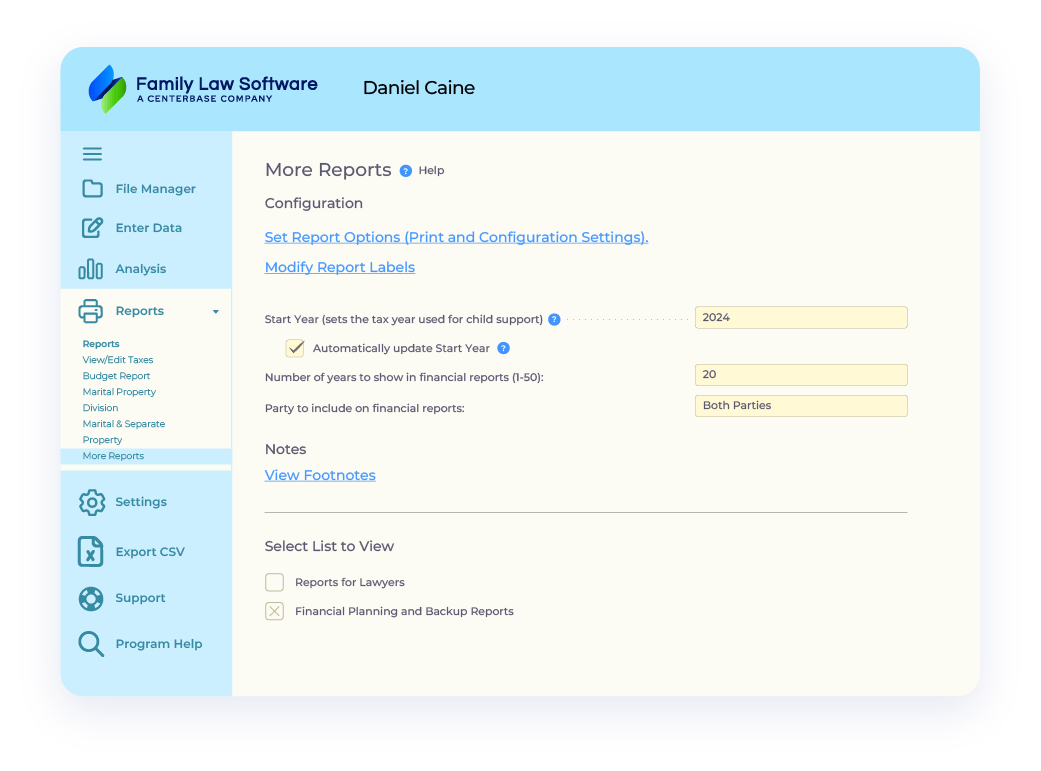Click the Program Help magnifier icon
1041x771 pixels.
click(x=91, y=644)
